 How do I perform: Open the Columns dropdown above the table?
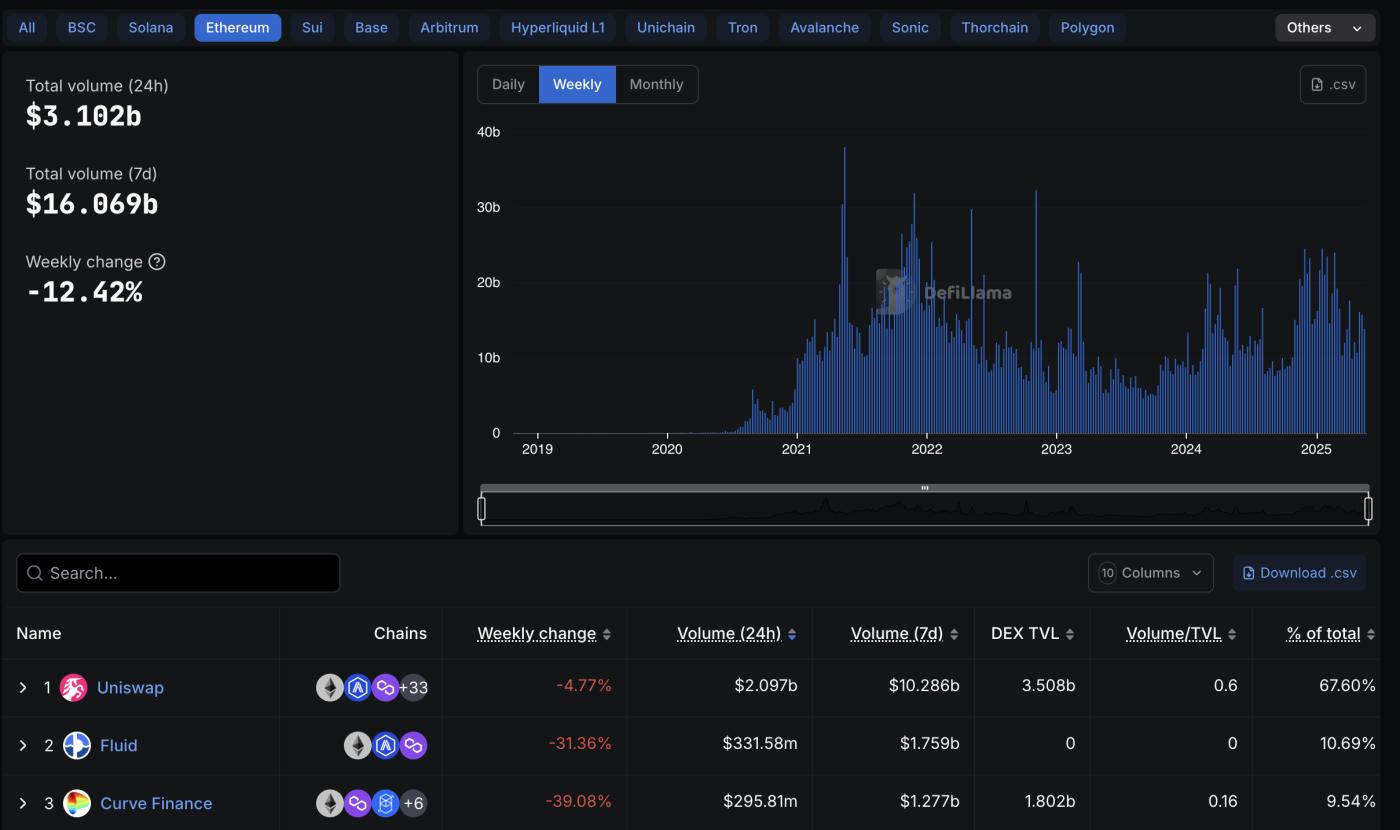tap(1150, 573)
